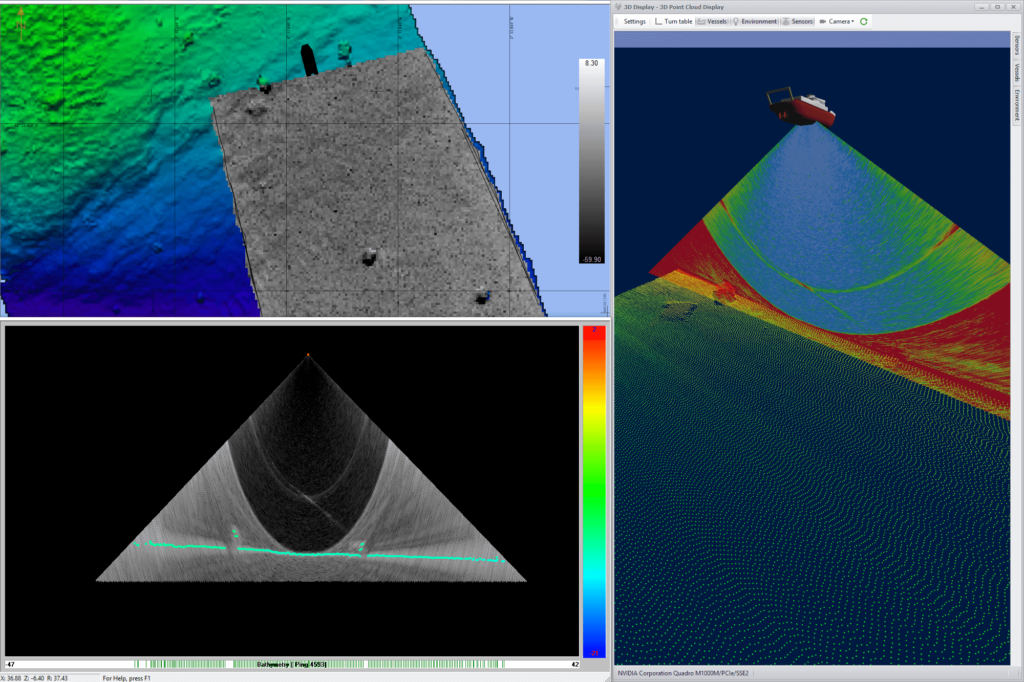Maximize the 3D Display window

point(997,6)
